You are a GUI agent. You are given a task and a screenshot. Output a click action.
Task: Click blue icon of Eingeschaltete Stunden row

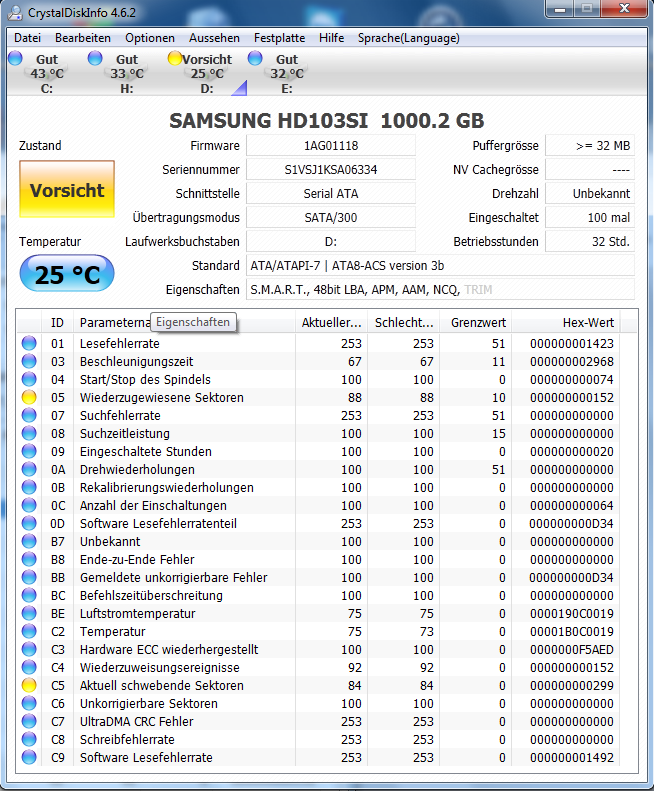[x=29, y=451]
